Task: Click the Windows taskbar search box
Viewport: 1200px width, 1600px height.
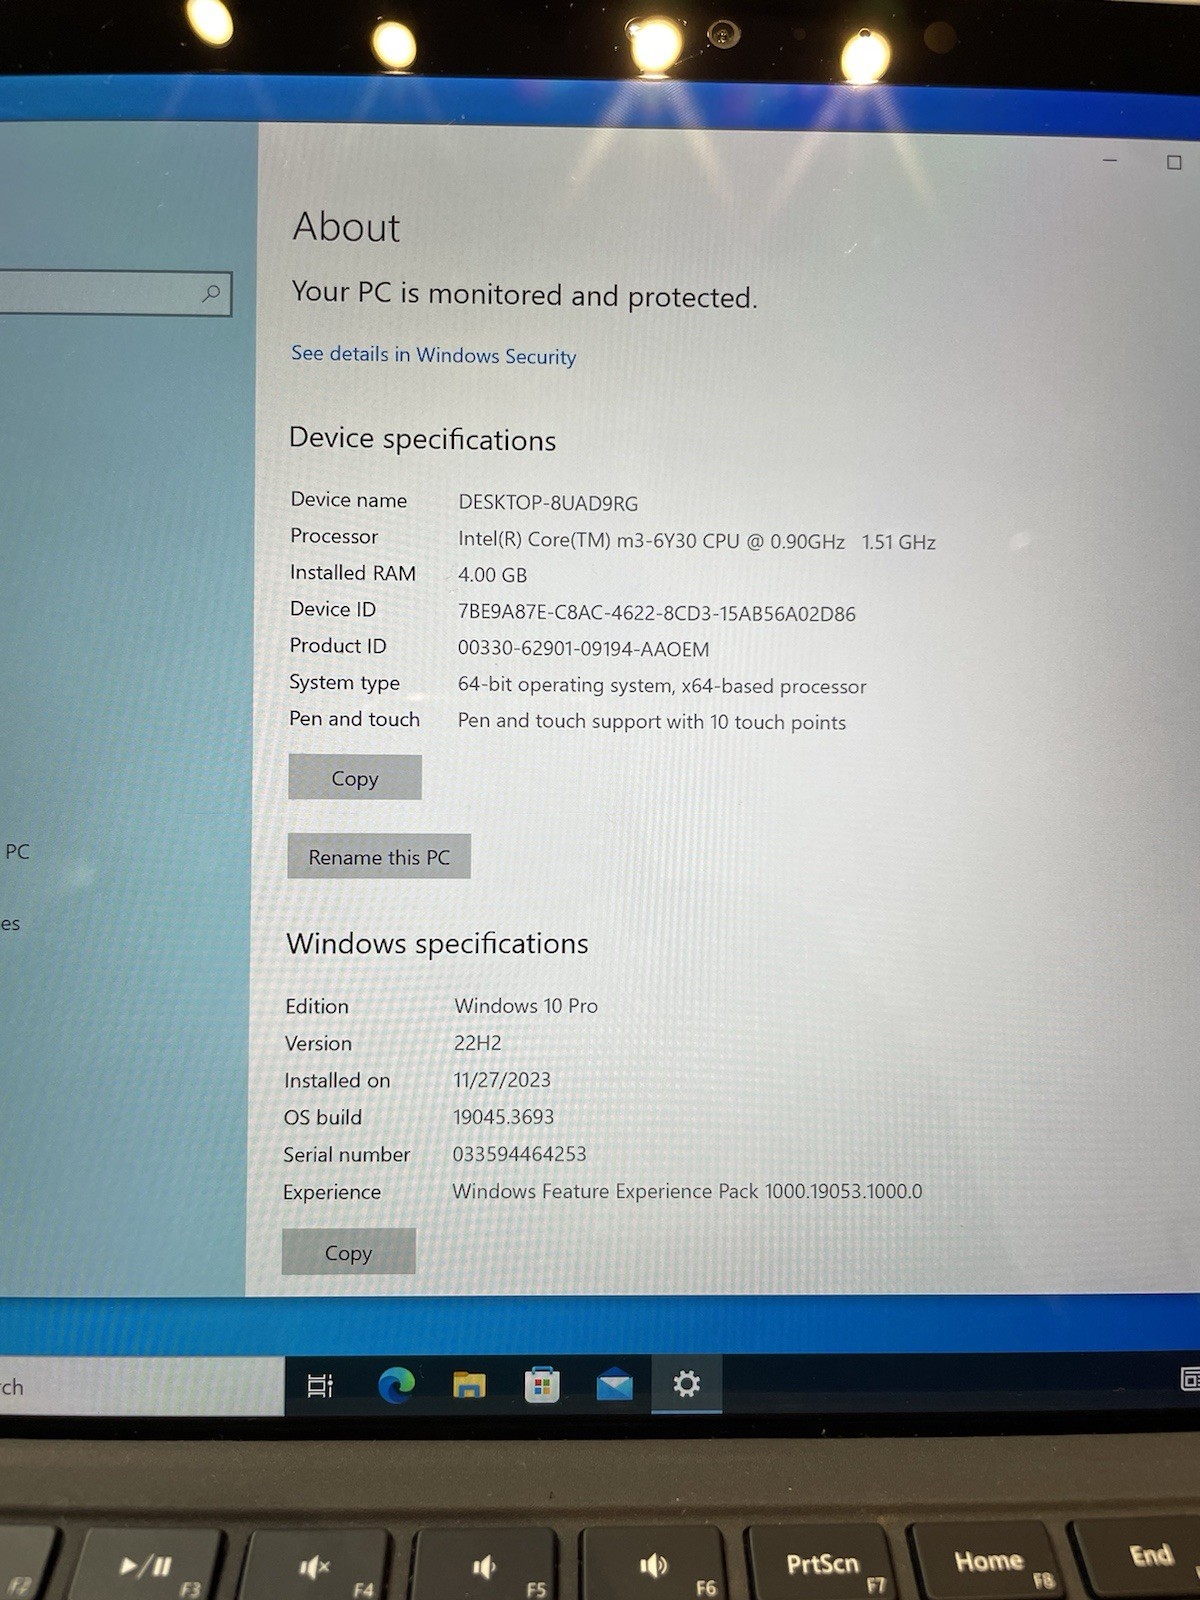Action: [140, 1386]
